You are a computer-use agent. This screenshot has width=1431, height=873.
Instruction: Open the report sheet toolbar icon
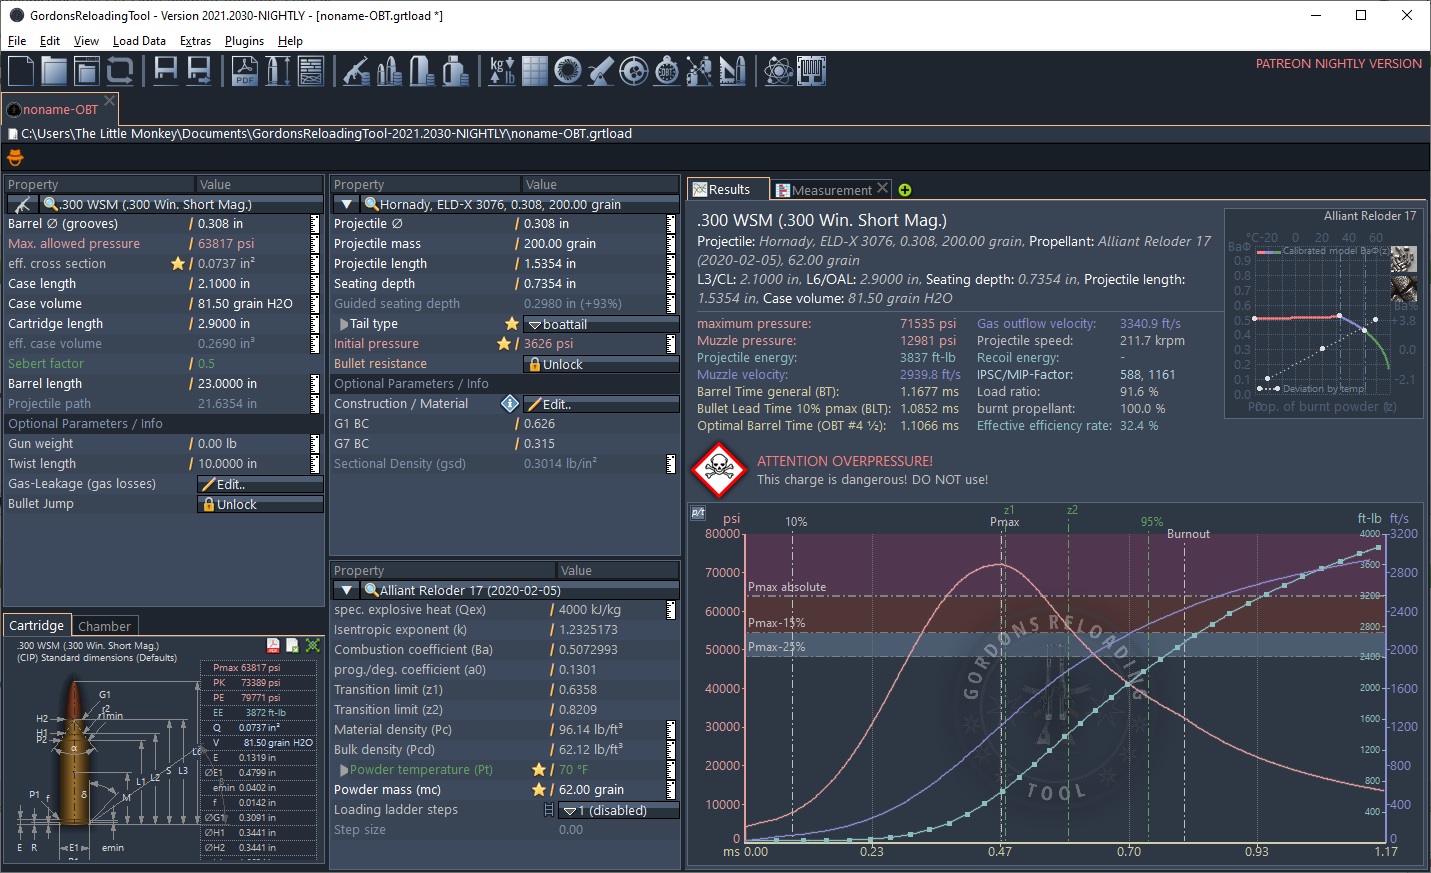tap(311, 71)
